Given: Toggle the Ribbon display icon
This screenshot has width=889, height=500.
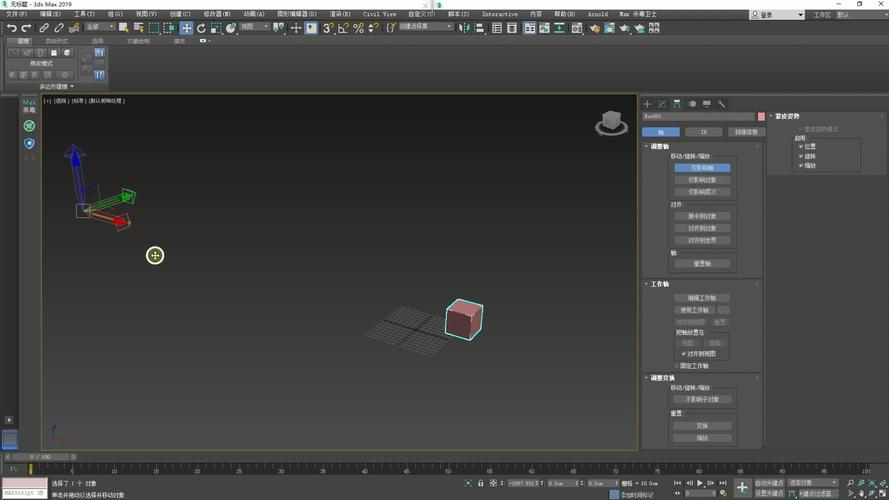Looking at the screenshot, I should pyautogui.click(x=530, y=28).
